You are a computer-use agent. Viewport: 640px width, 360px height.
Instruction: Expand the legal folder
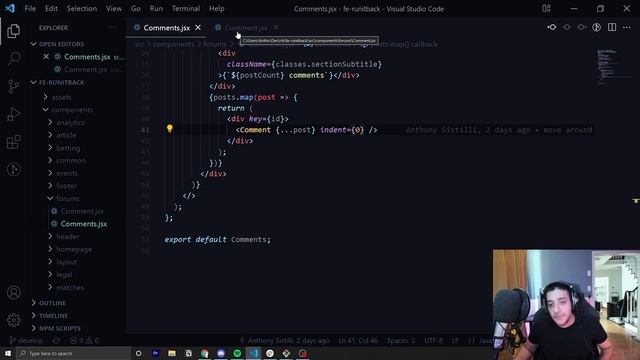(64, 274)
